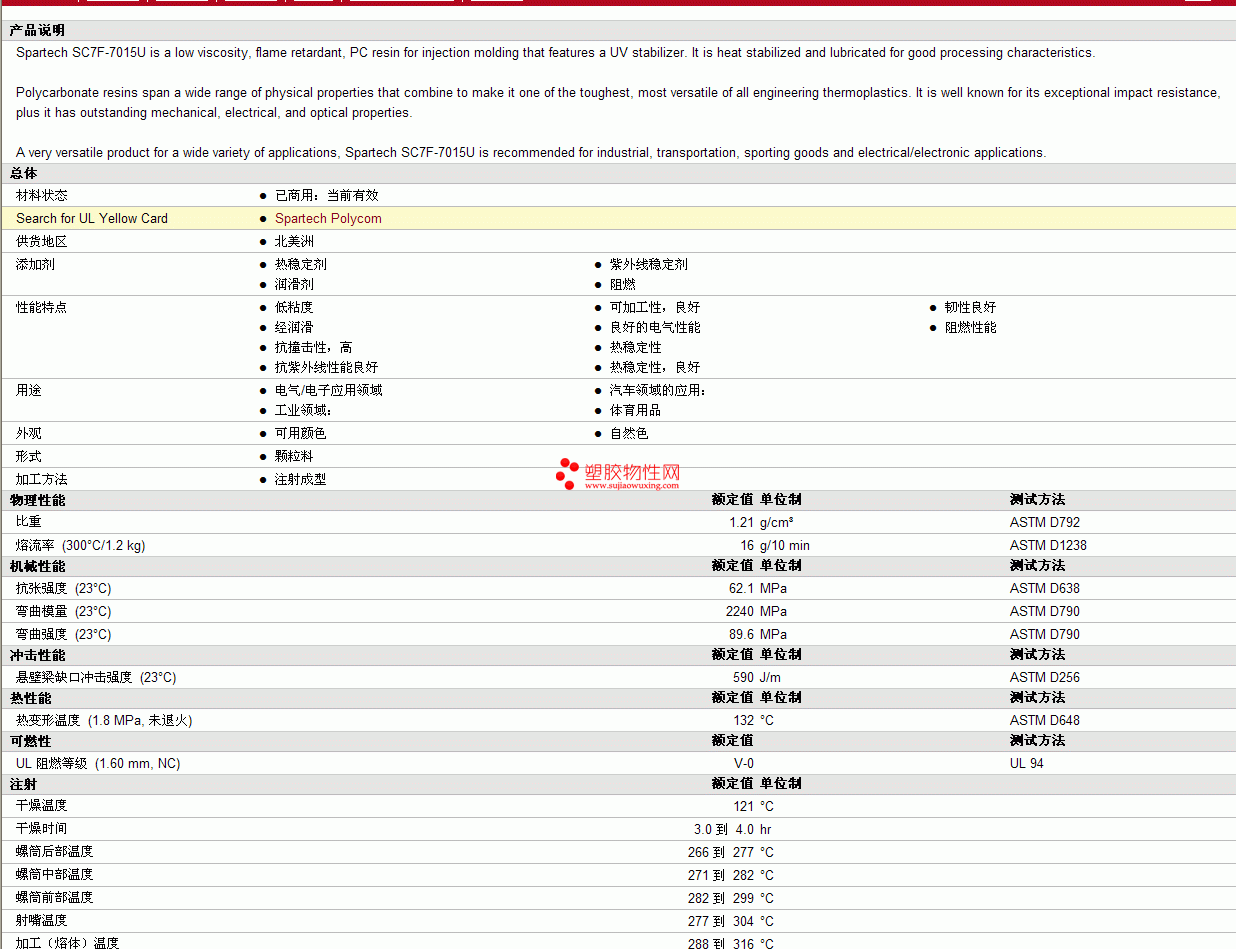Click the '供货地区' row label

[x=42, y=241]
